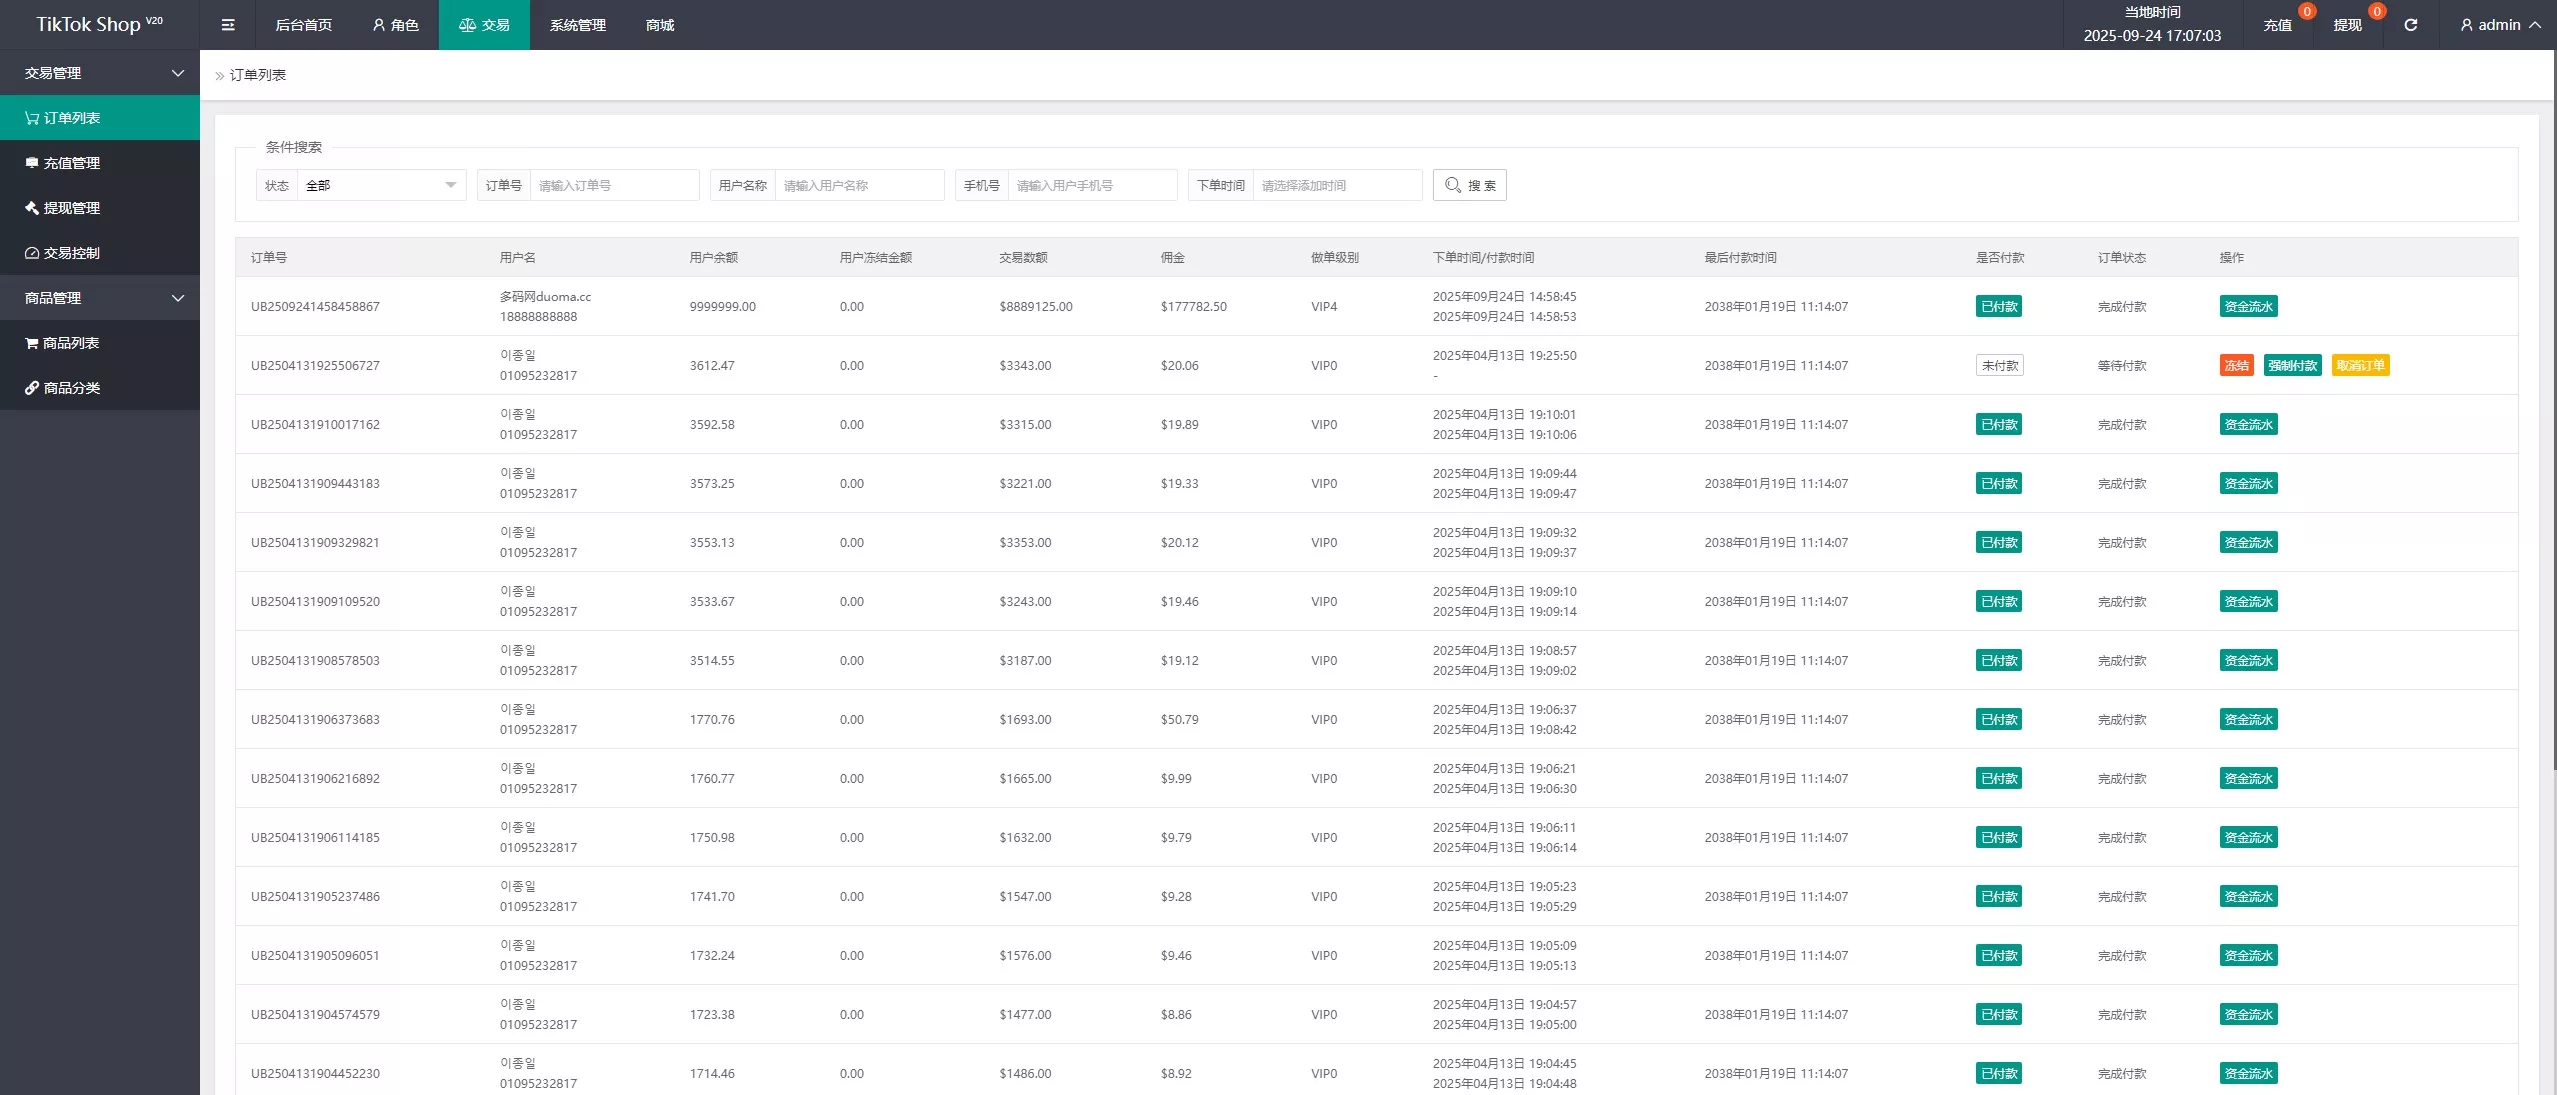Click the 提现 notification badge item

pos(2347,25)
